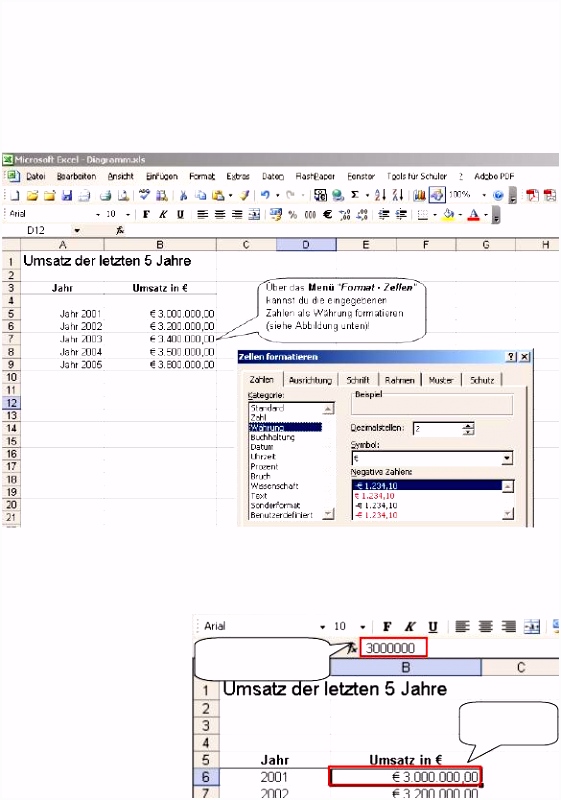Increase Dezimalstellen with the spinner arrows

[x=469, y=426]
